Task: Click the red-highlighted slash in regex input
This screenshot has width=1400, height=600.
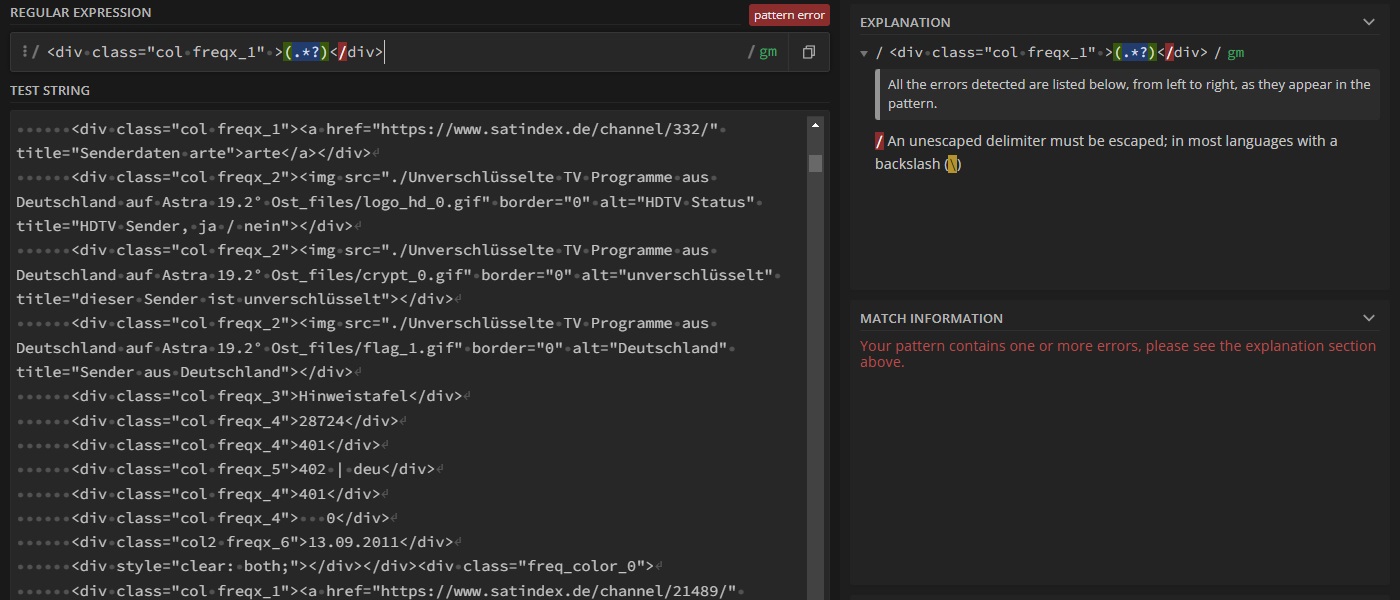Action: (x=342, y=52)
